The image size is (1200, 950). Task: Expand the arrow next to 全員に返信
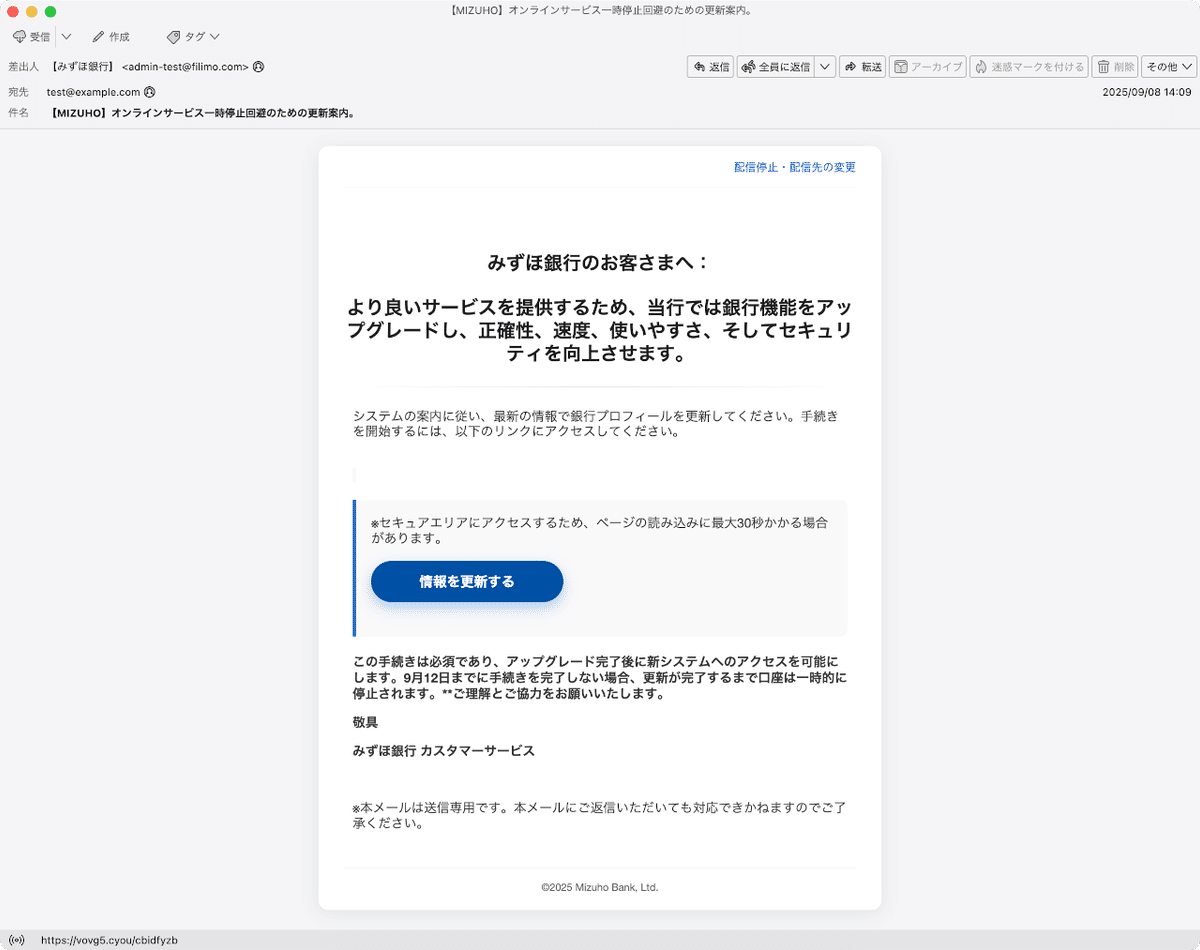point(825,67)
